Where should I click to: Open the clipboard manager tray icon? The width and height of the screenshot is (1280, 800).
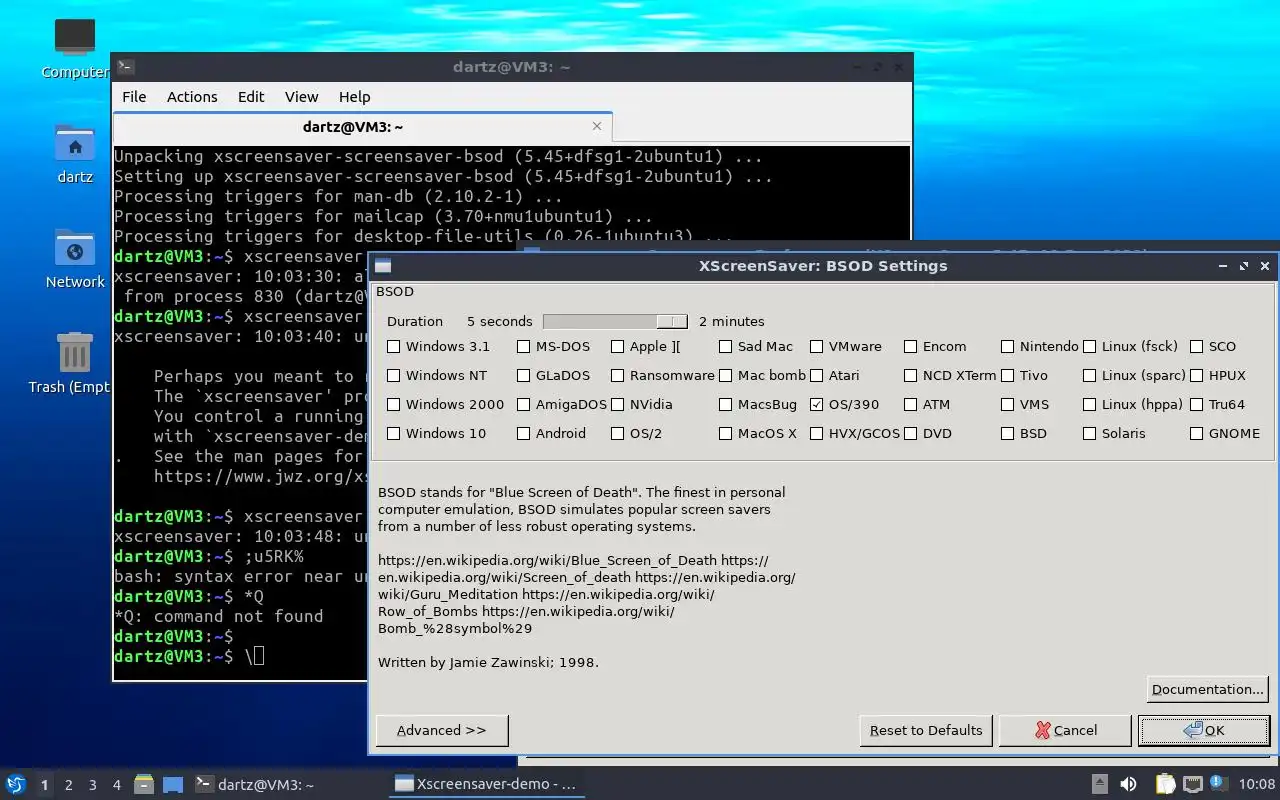pyautogui.click(x=1165, y=784)
